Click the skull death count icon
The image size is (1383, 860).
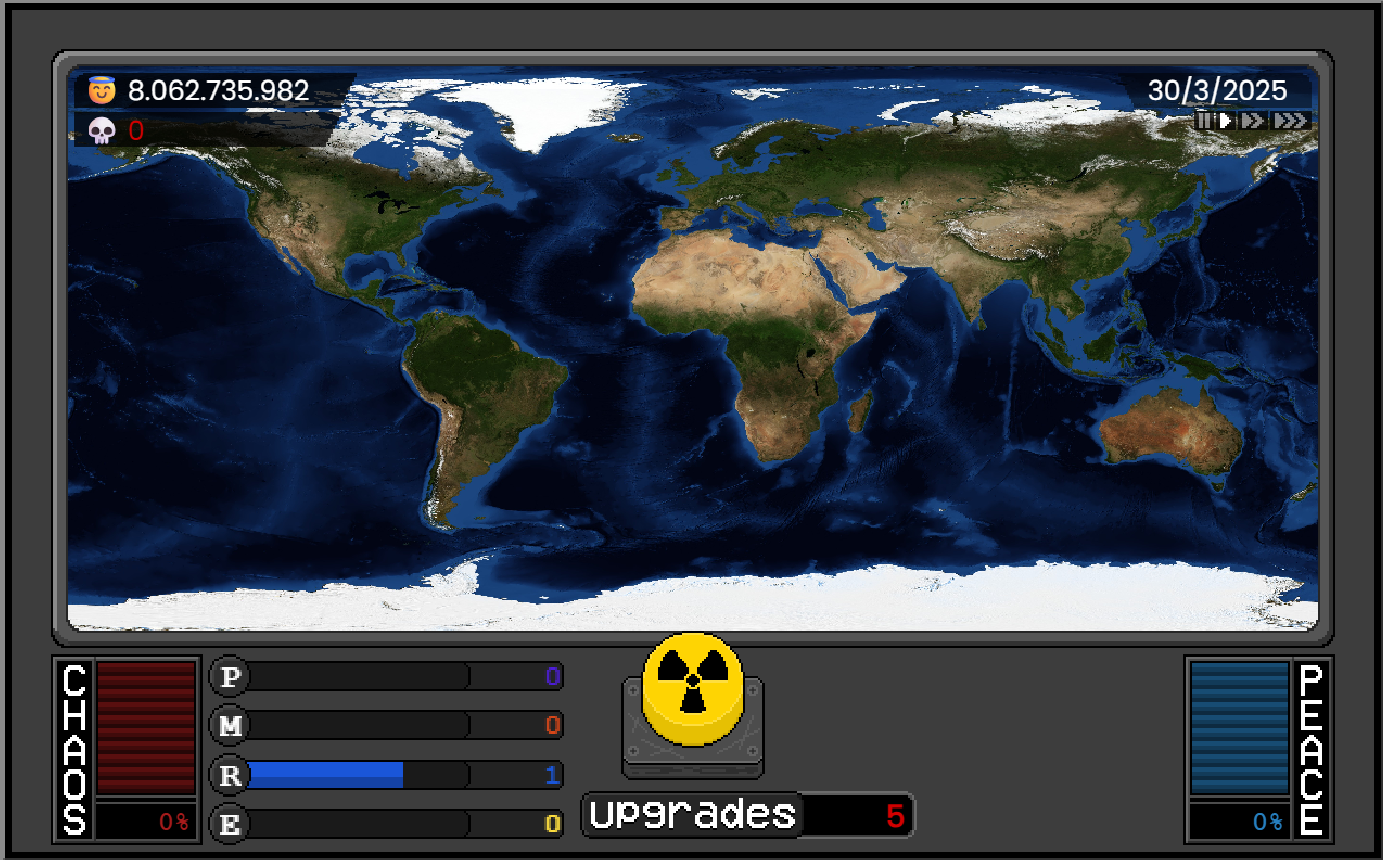point(102,130)
